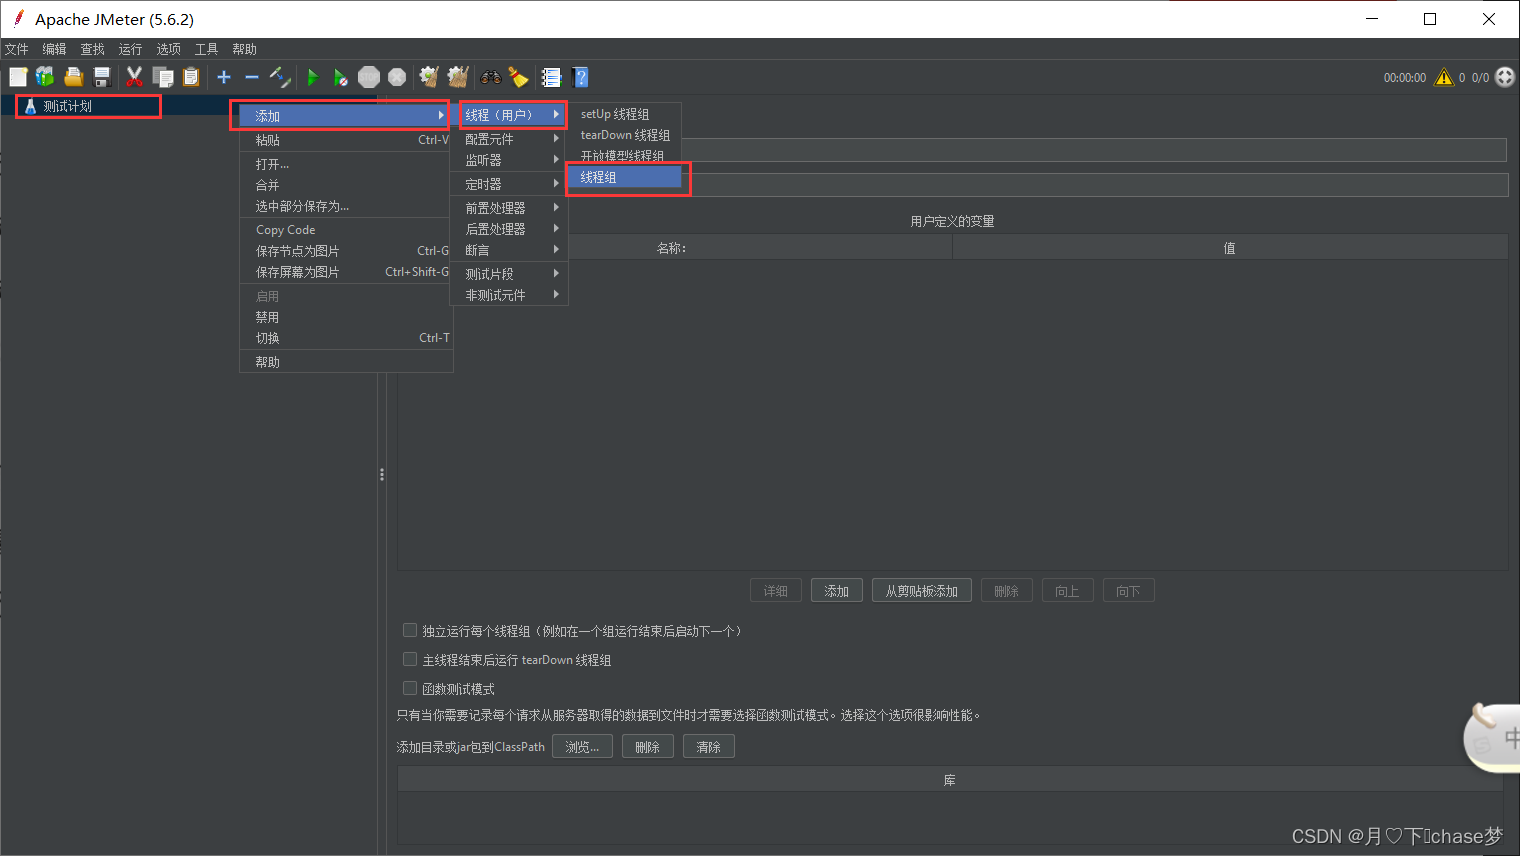Expand the 后置处理器 submenu

click(x=509, y=229)
